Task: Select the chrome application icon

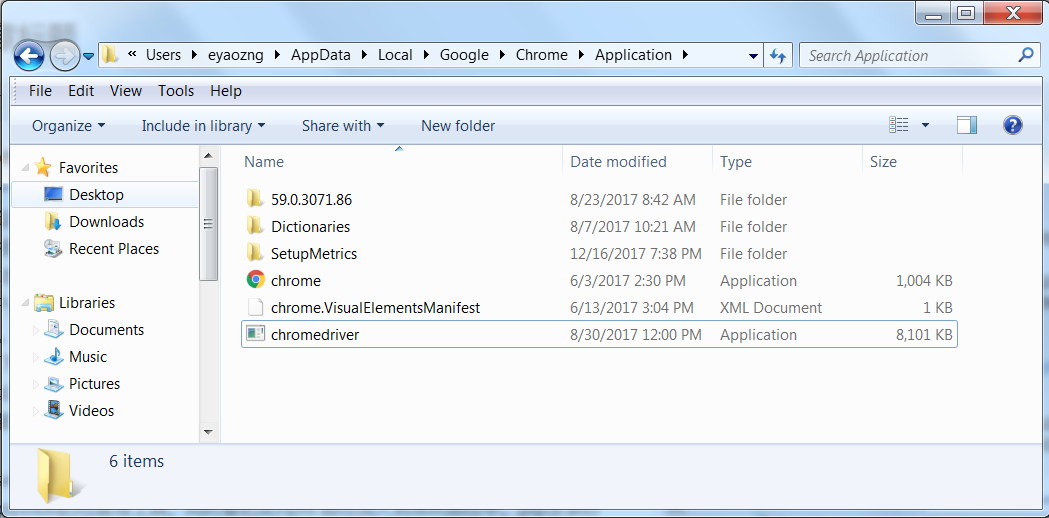Action: pyautogui.click(x=255, y=280)
